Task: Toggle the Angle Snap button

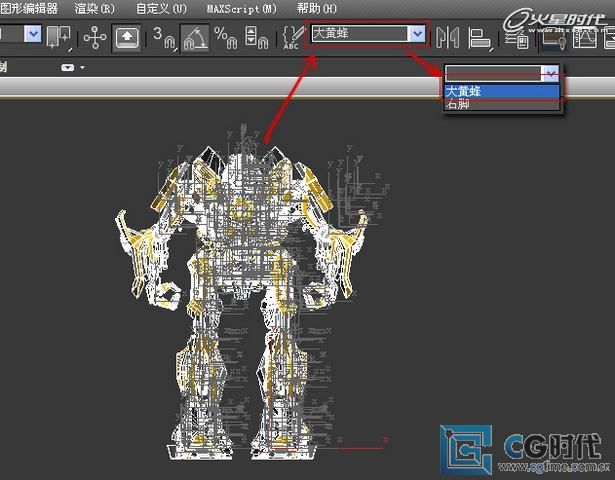Action: (195, 38)
